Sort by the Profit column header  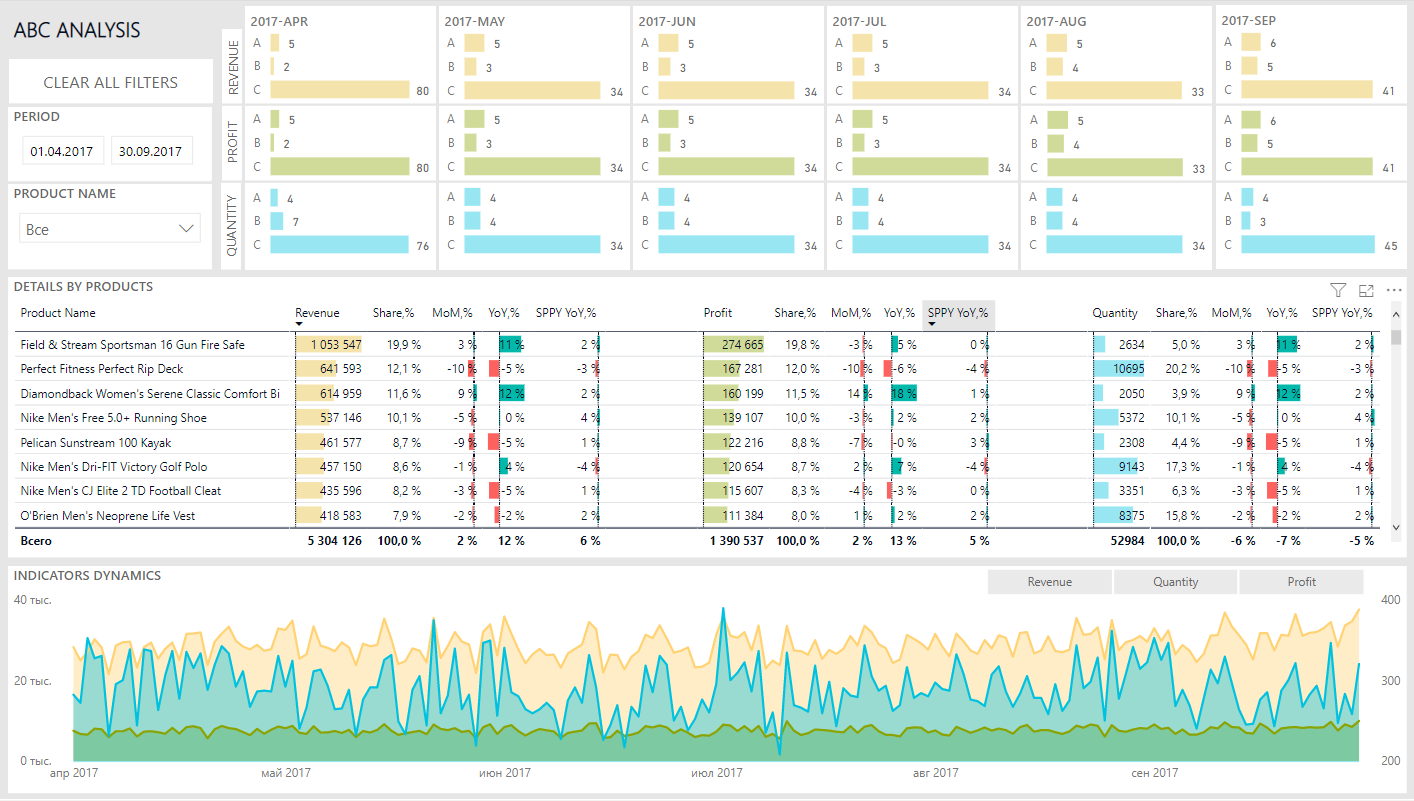pos(717,313)
